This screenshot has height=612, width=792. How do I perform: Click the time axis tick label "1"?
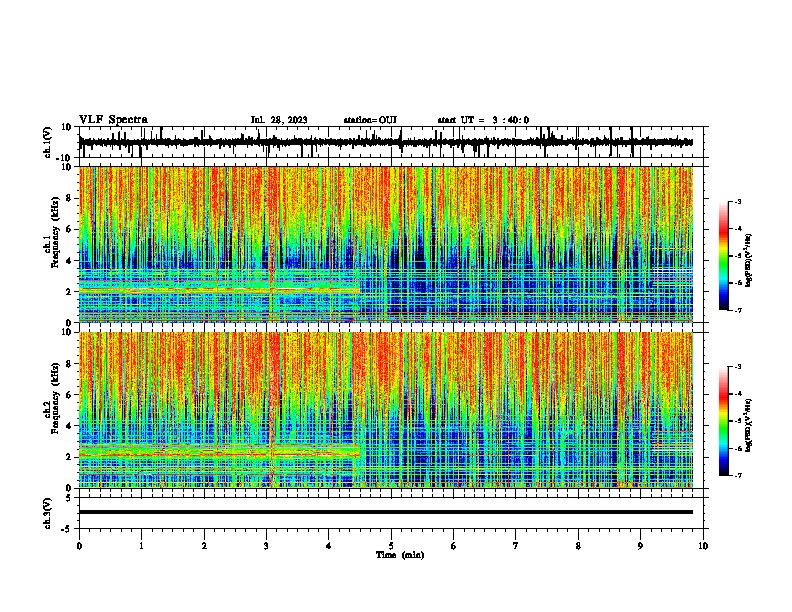pyautogui.click(x=141, y=546)
